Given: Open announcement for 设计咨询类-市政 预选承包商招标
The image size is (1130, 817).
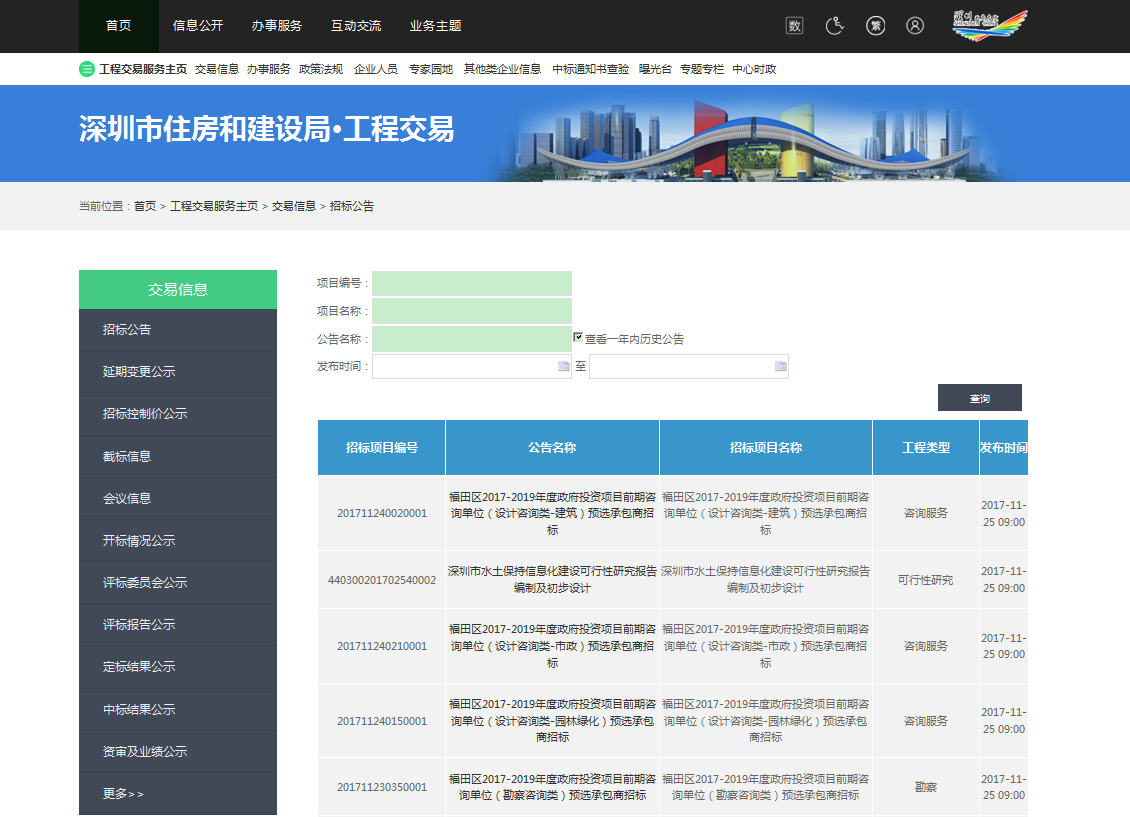Looking at the screenshot, I should point(552,646).
